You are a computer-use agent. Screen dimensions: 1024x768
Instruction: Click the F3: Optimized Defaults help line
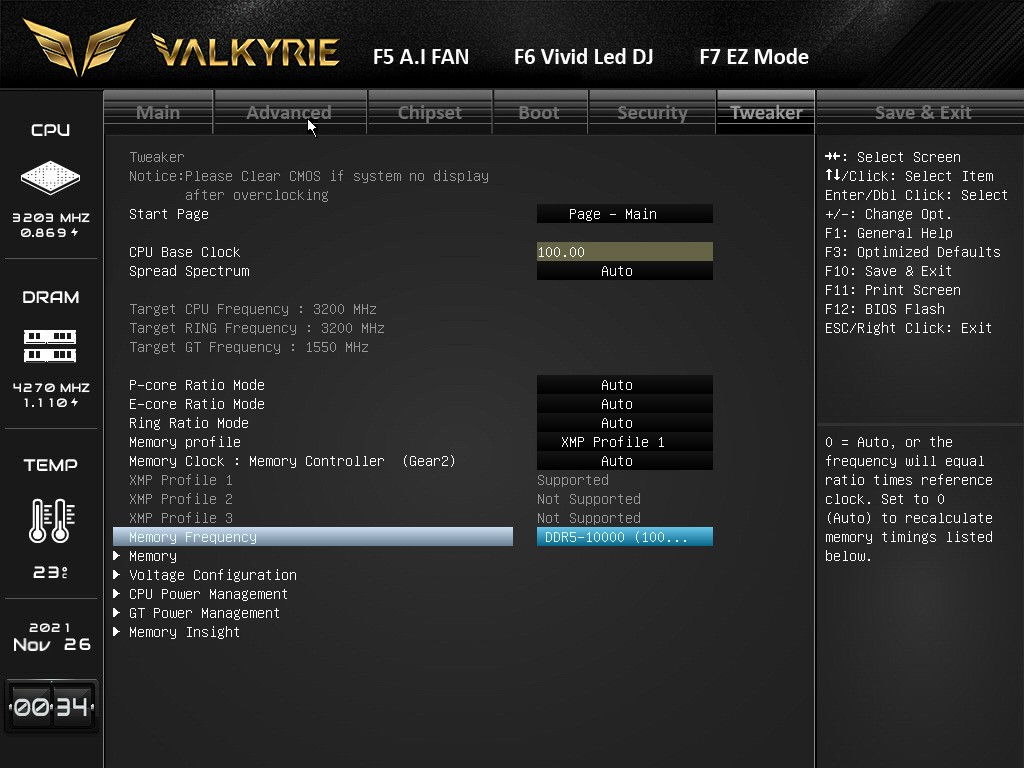pos(912,252)
